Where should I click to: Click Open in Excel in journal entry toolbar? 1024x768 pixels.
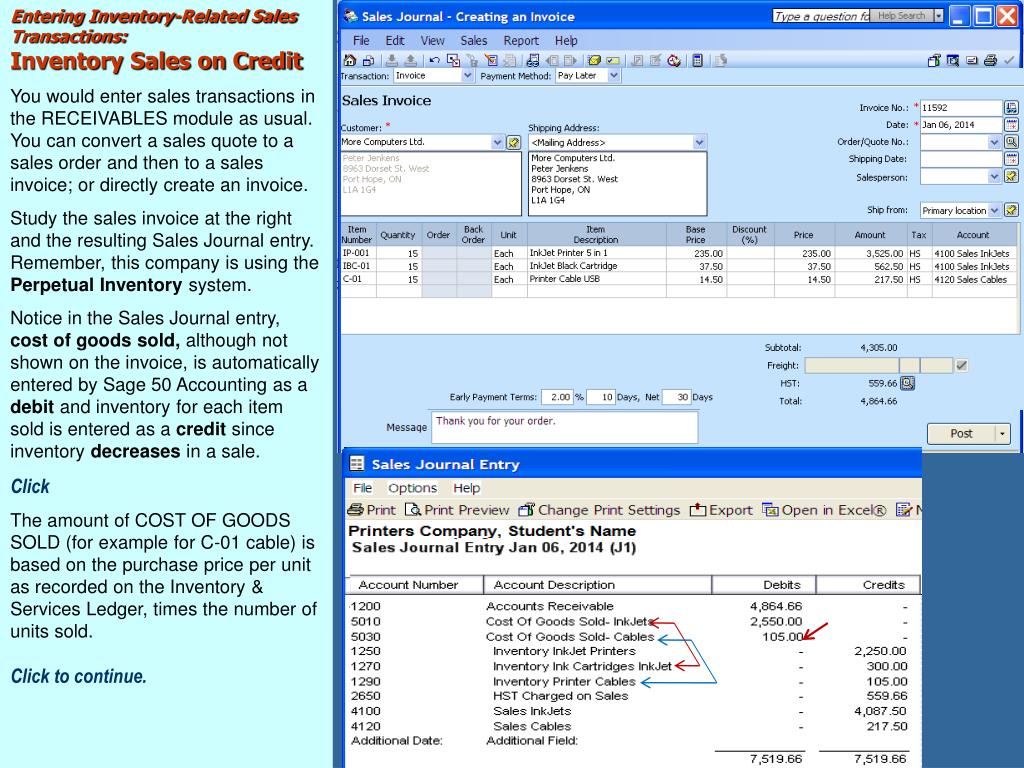click(824, 510)
